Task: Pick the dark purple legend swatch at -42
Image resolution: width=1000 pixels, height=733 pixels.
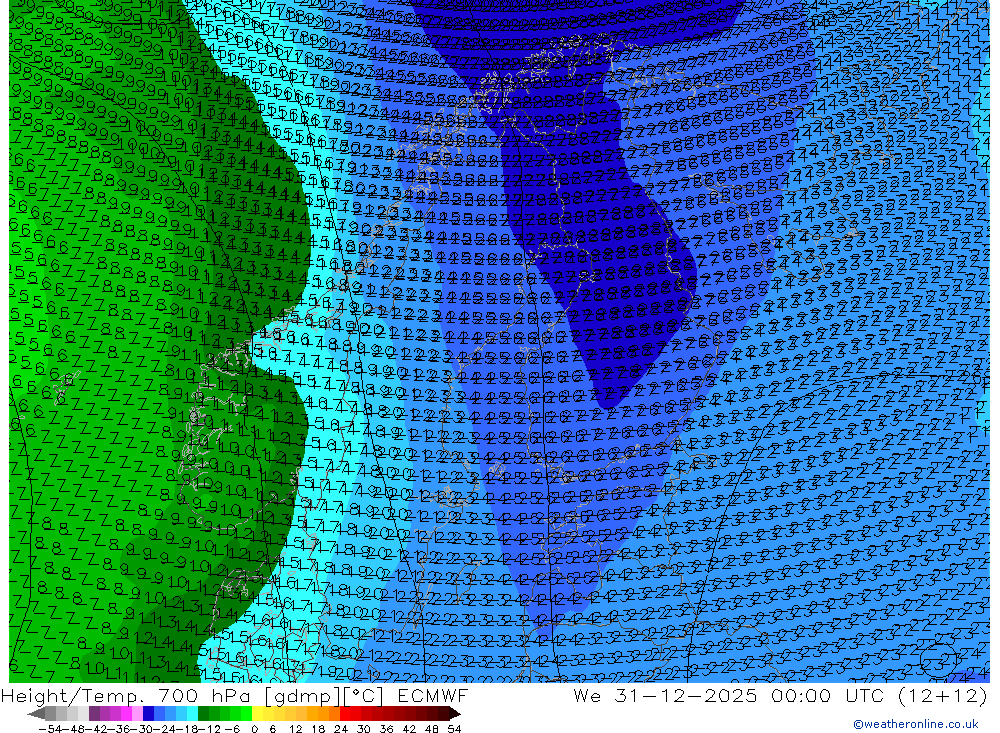Action: pyautogui.click(x=94, y=714)
